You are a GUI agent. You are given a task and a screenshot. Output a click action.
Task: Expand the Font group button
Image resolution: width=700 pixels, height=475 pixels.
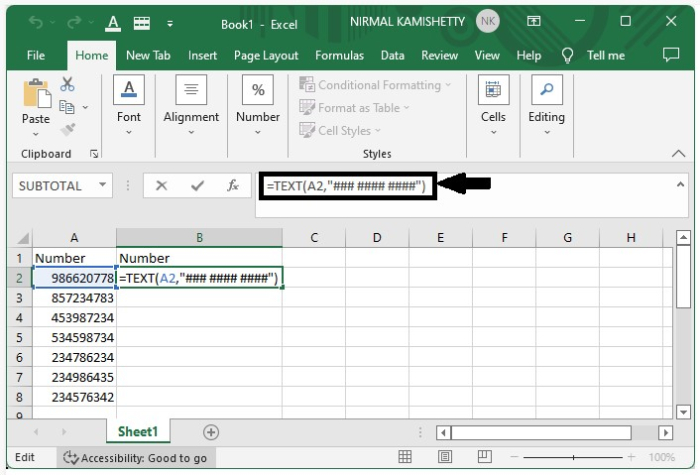pyautogui.click(x=129, y=105)
